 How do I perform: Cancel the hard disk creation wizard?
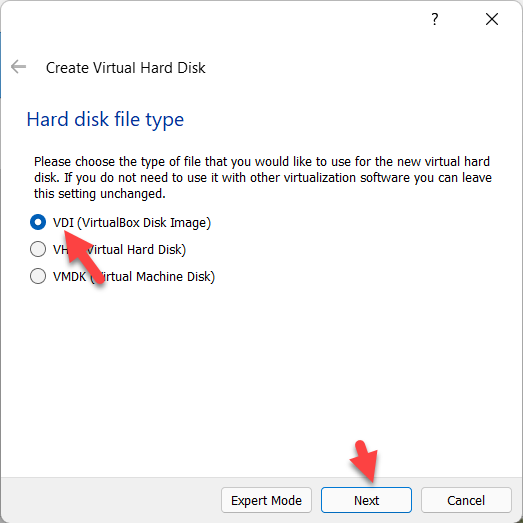(x=466, y=500)
